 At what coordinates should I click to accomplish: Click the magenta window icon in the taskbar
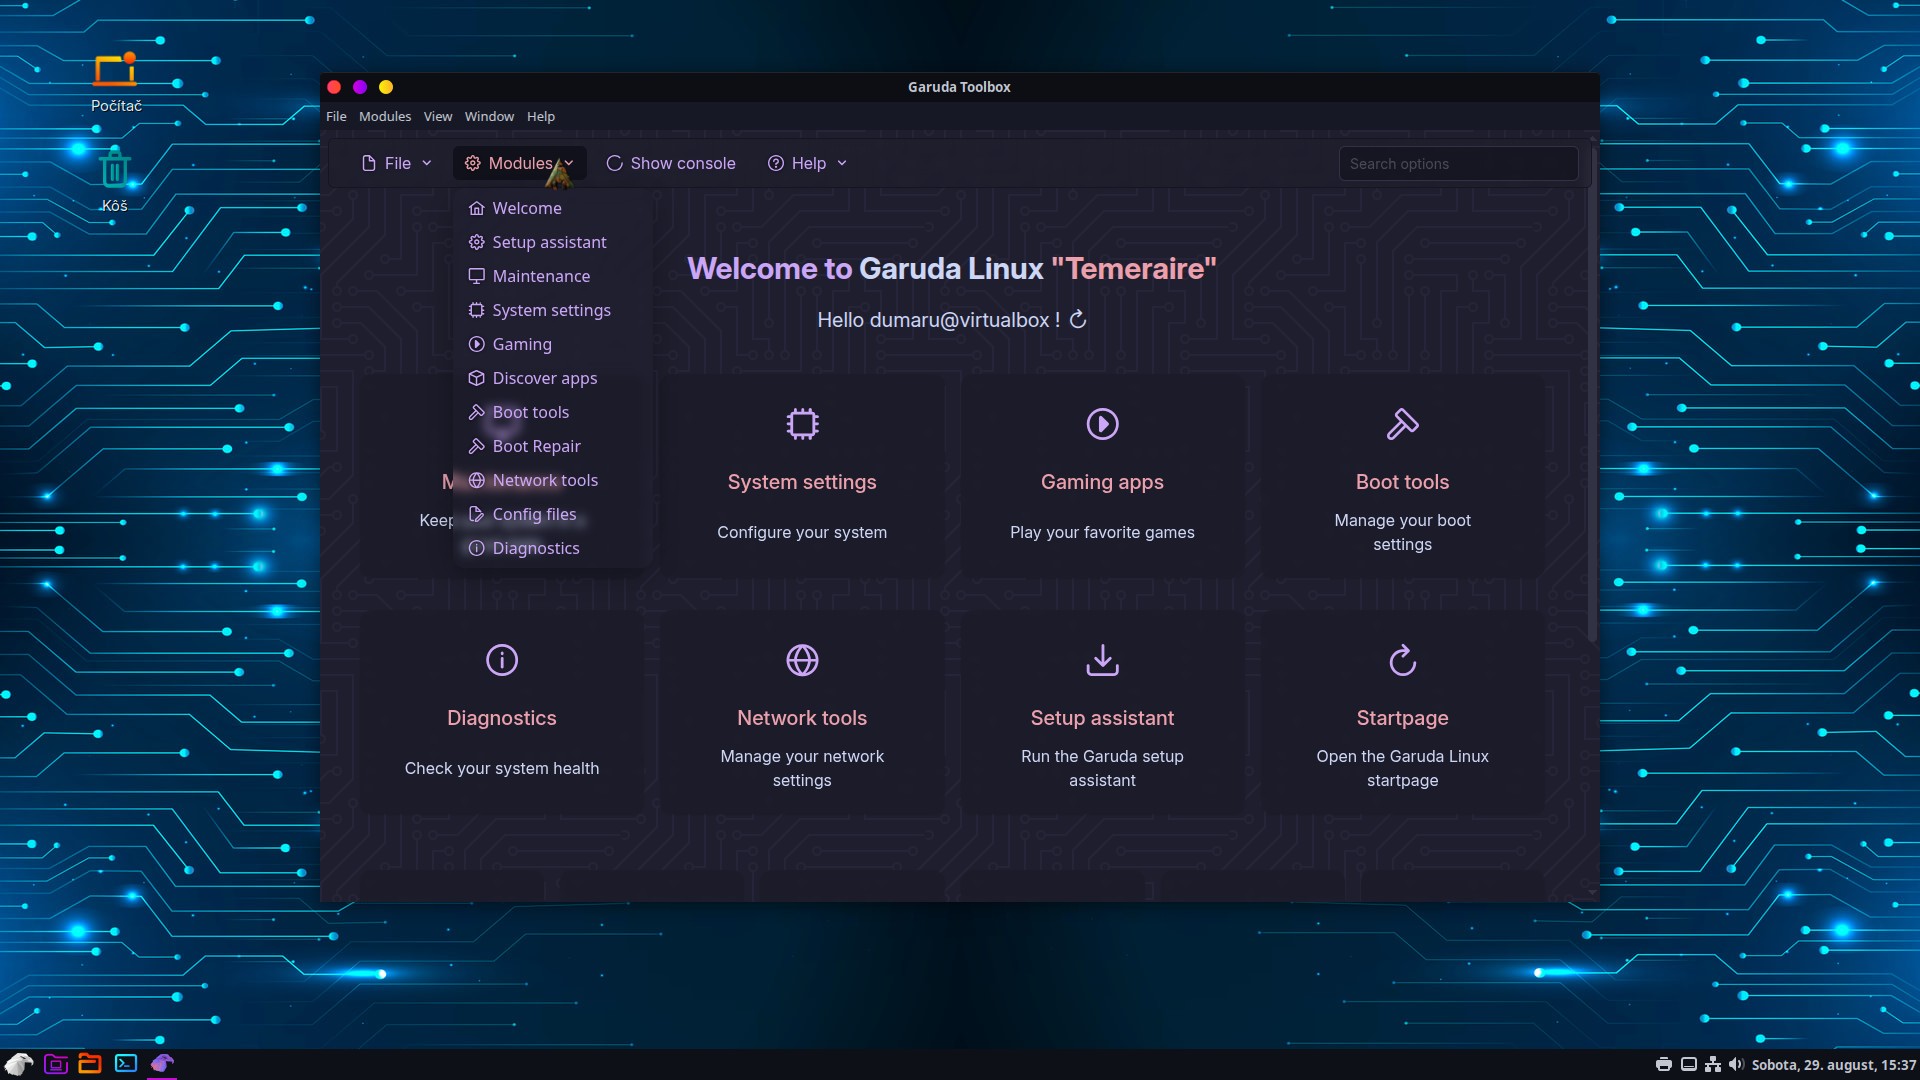point(56,1064)
